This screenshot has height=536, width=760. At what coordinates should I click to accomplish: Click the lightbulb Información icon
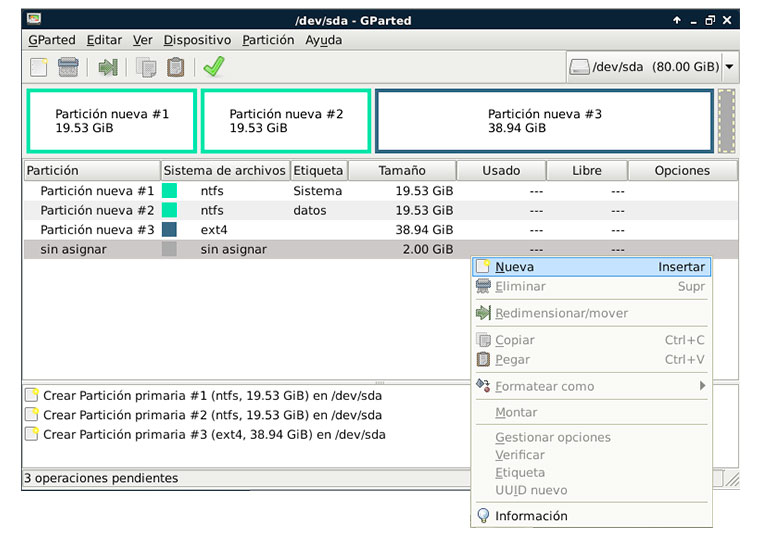[x=483, y=515]
